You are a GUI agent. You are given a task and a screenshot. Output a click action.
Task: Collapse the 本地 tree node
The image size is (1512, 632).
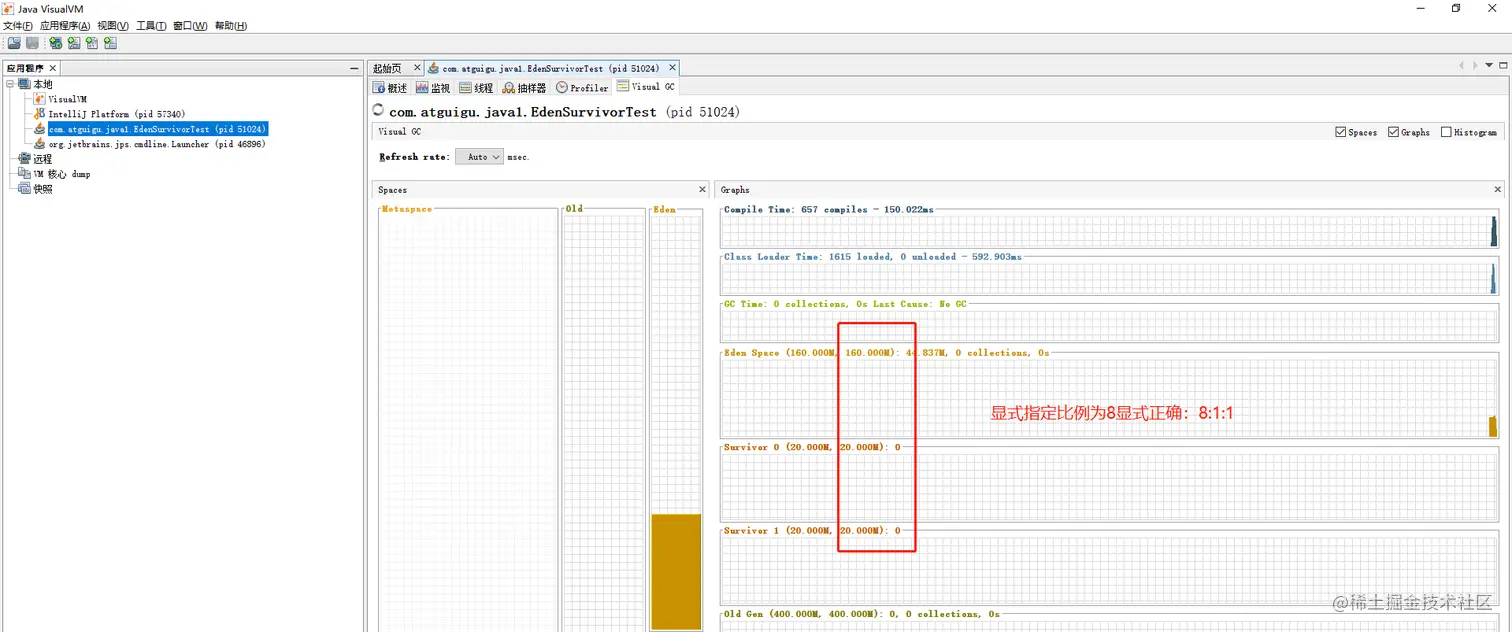point(10,84)
